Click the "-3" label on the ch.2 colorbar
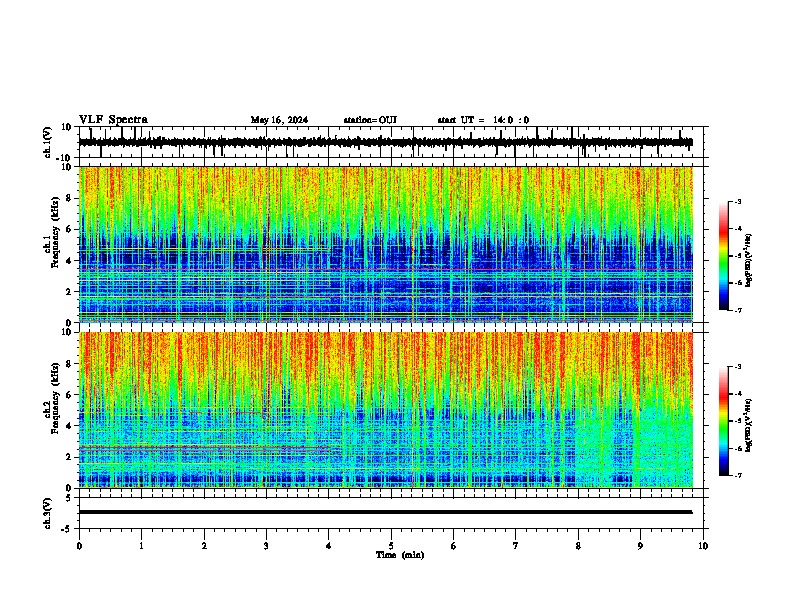Image resolution: width=792 pixels, height=612 pixels. (x=737, y=367)
